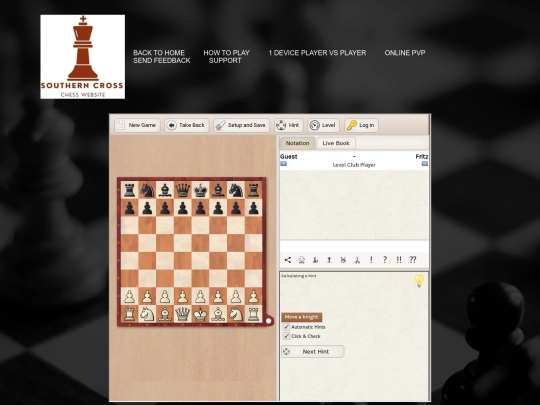Click the Southern Cross chess logo
Viewport: 540px width, 405px height.
pyautogui.click(x=83, y=57)
